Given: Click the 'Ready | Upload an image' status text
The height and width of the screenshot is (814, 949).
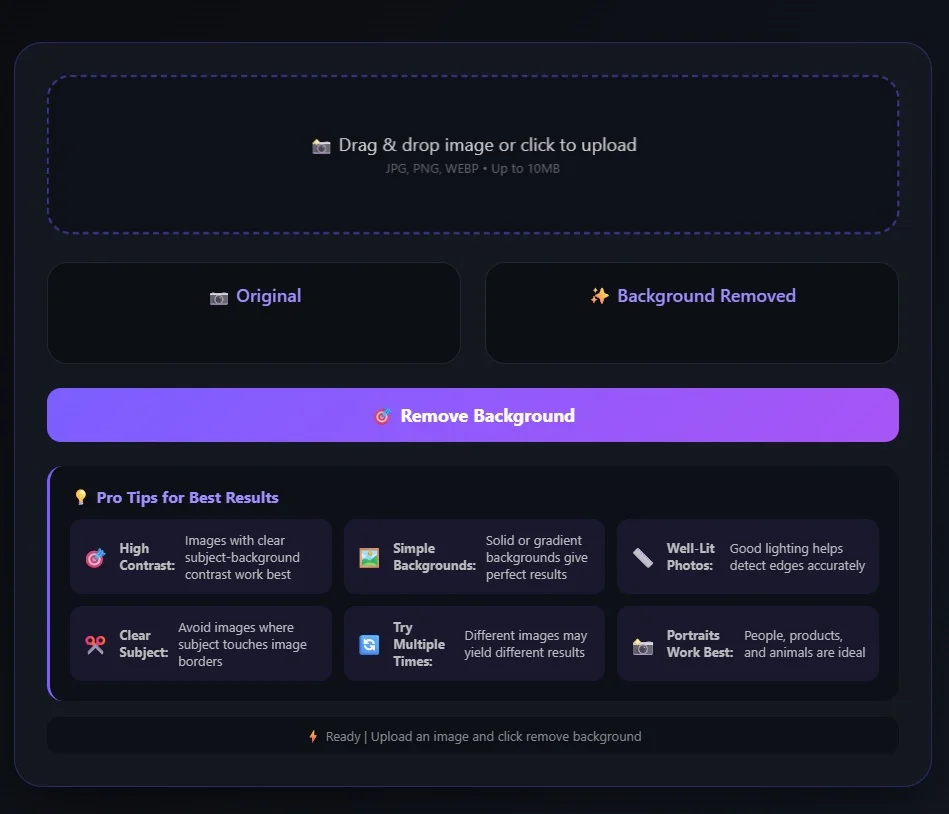Looking at the screenshot, I should tap(484, 737).
